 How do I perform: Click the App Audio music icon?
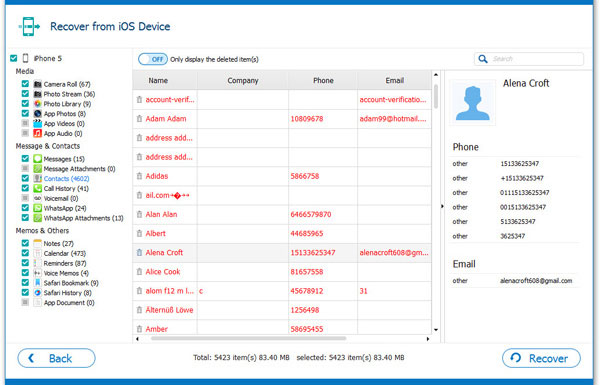coord(38,133)
